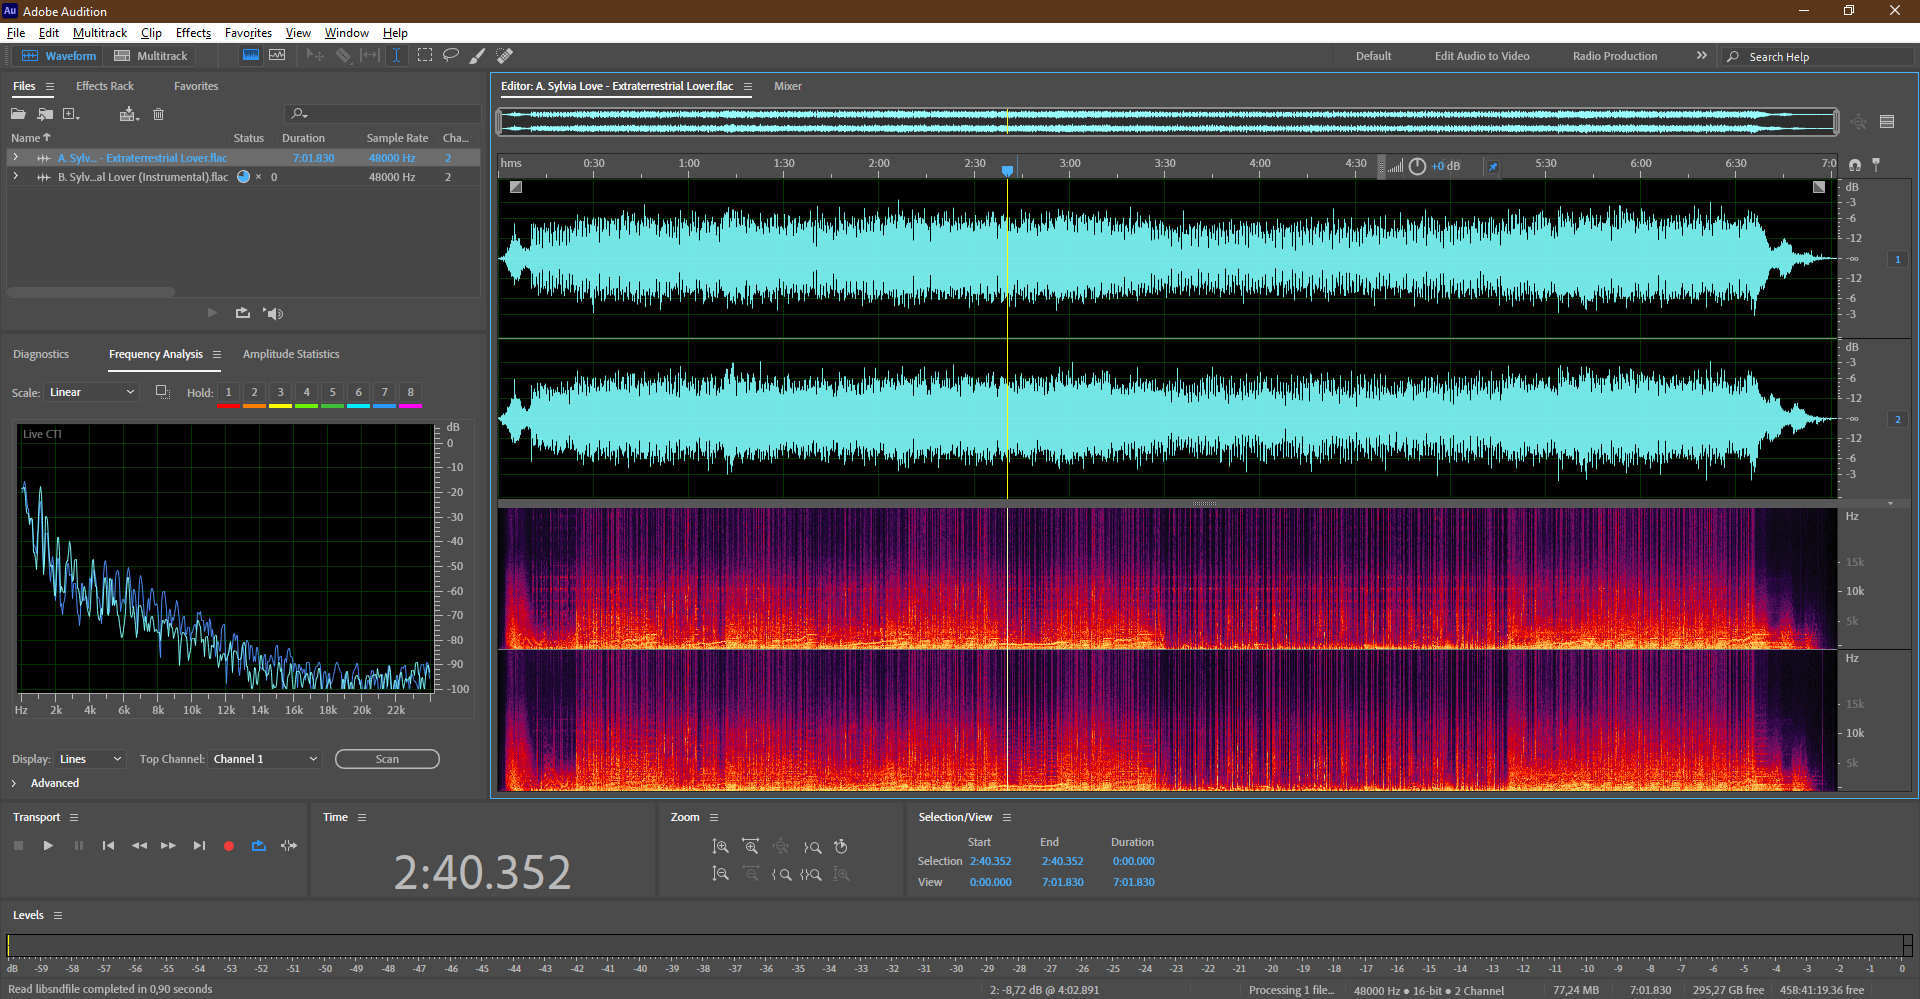Toggle the Spectral Pitch Display
The height and width of the screenshot is (999, 1920).
(277, 56)
